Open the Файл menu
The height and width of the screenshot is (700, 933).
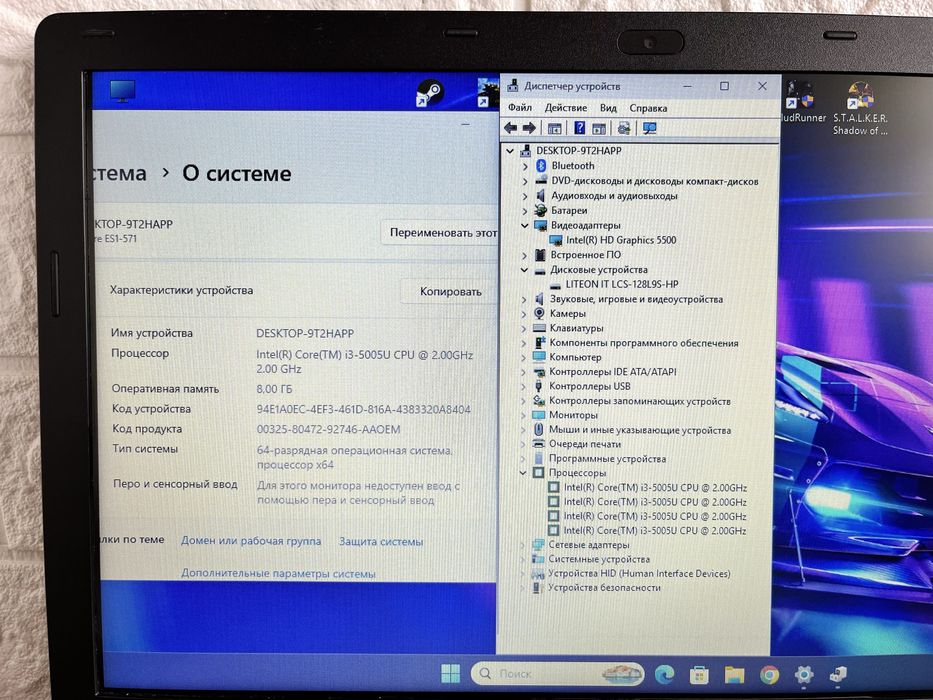pyautogui.click(x=519, y=108)
